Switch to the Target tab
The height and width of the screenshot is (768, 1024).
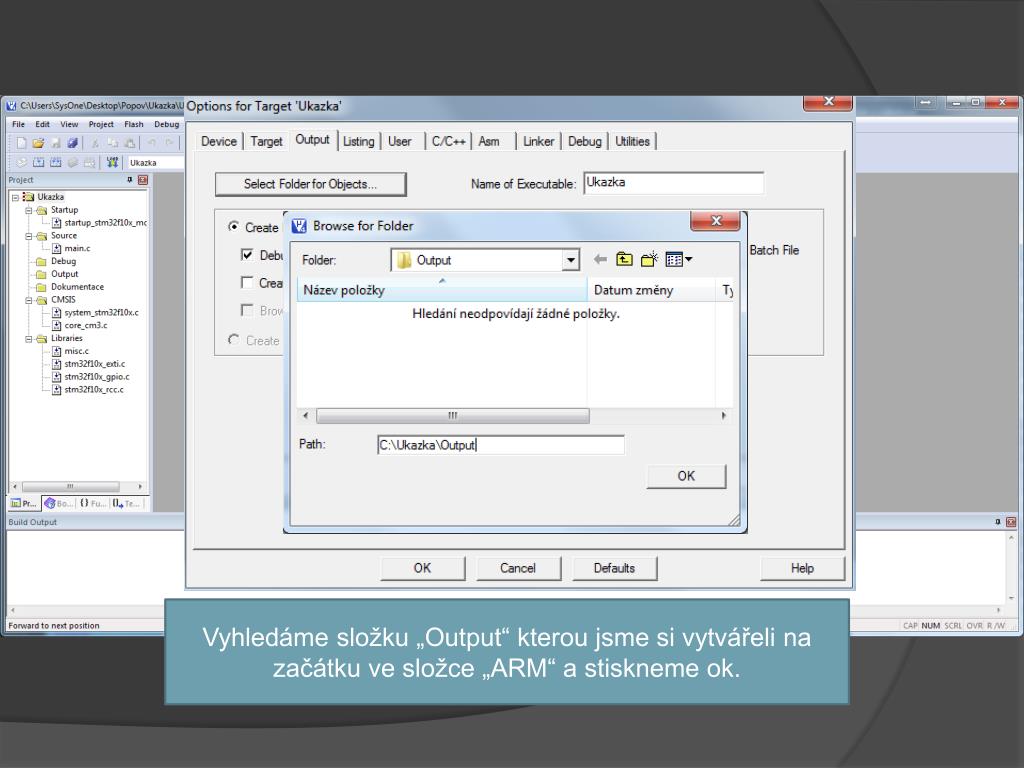pyautogui.click(x=266, y=141)
